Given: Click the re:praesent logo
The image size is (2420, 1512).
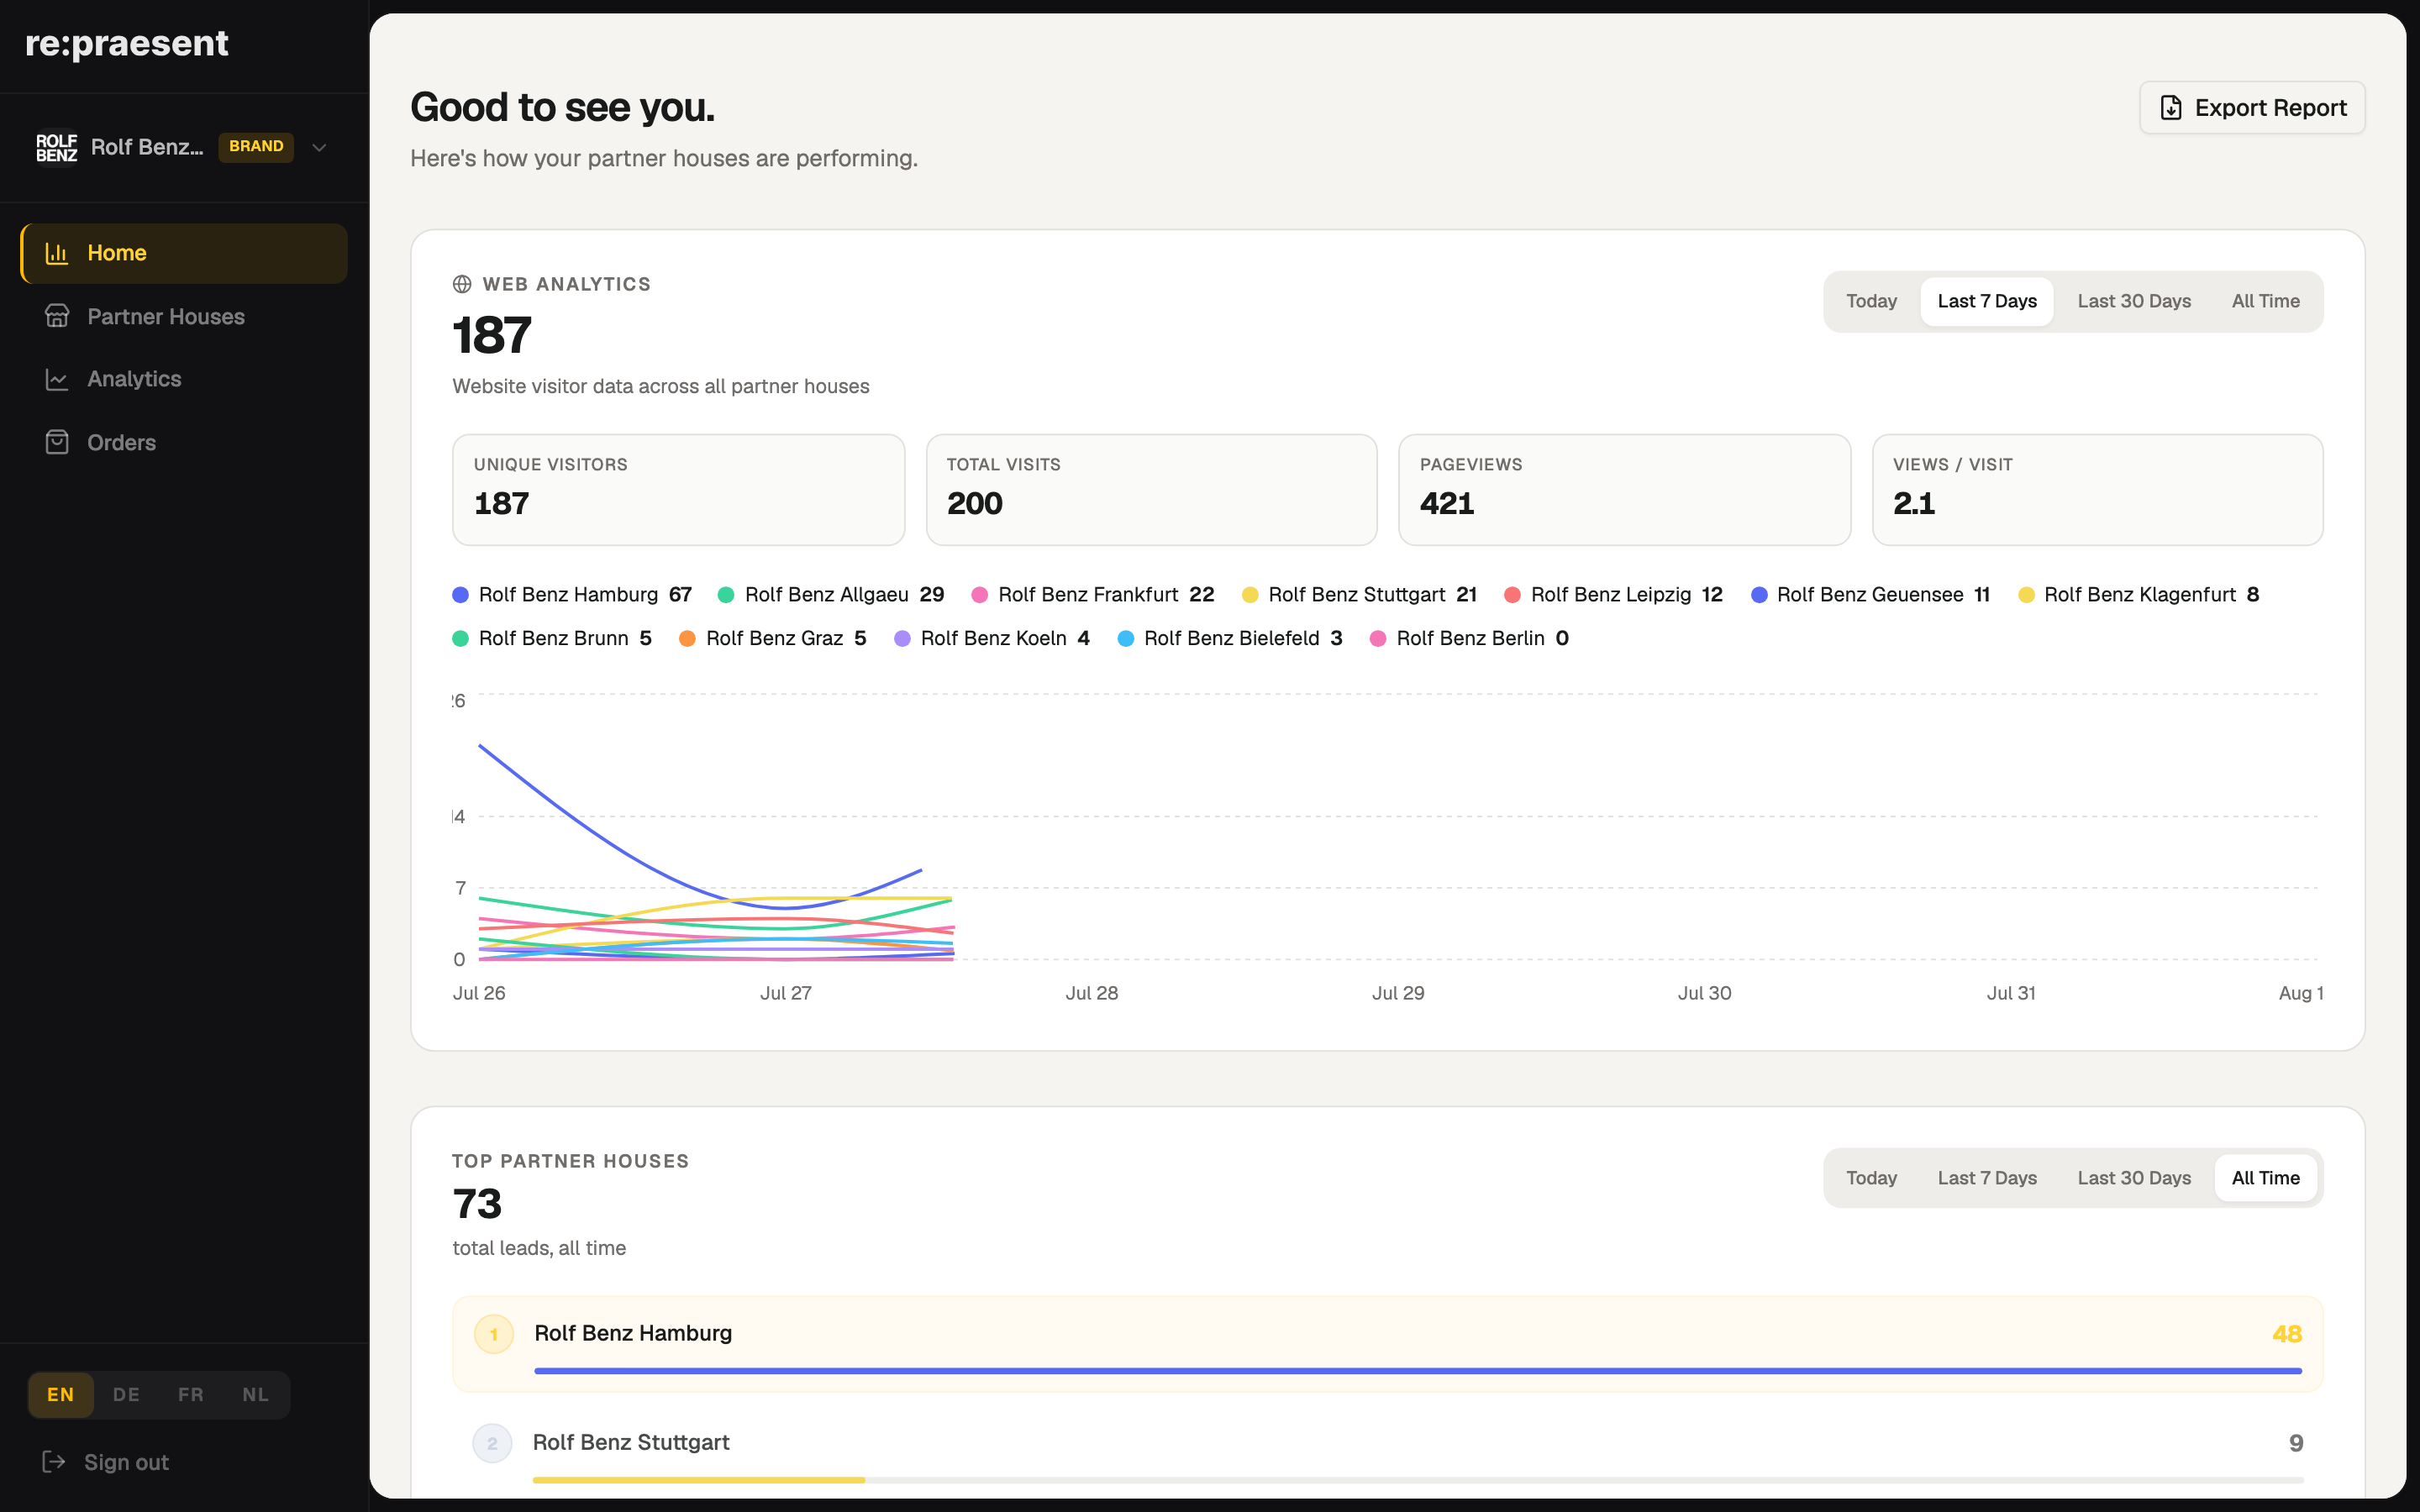Looking at the screenshot, I should [x=127, y=43].
